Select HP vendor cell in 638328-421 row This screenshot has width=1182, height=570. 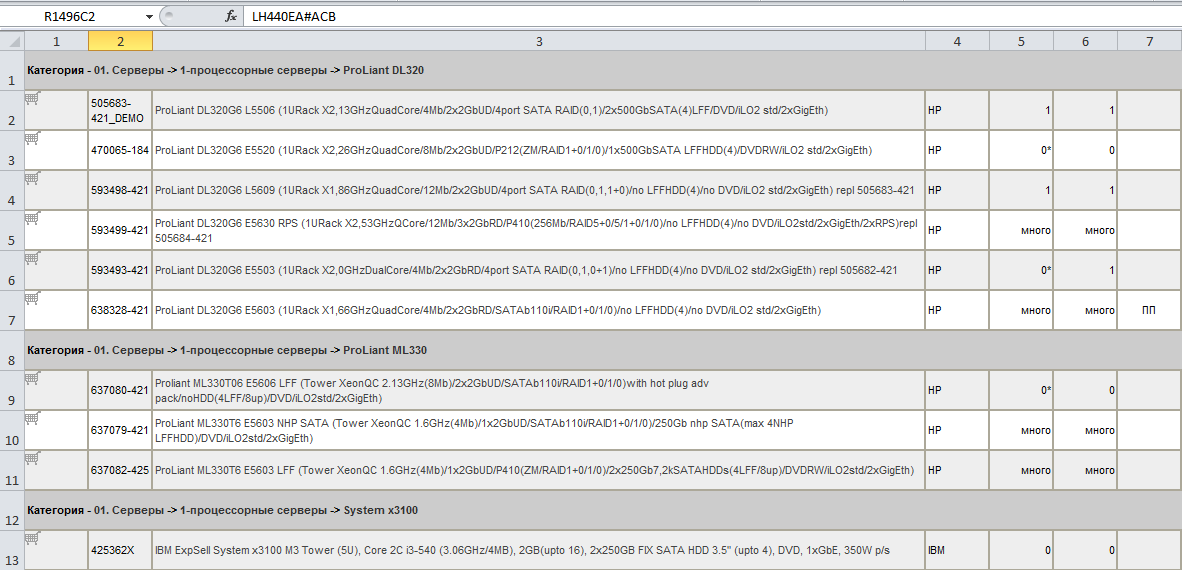click(957, 311)
